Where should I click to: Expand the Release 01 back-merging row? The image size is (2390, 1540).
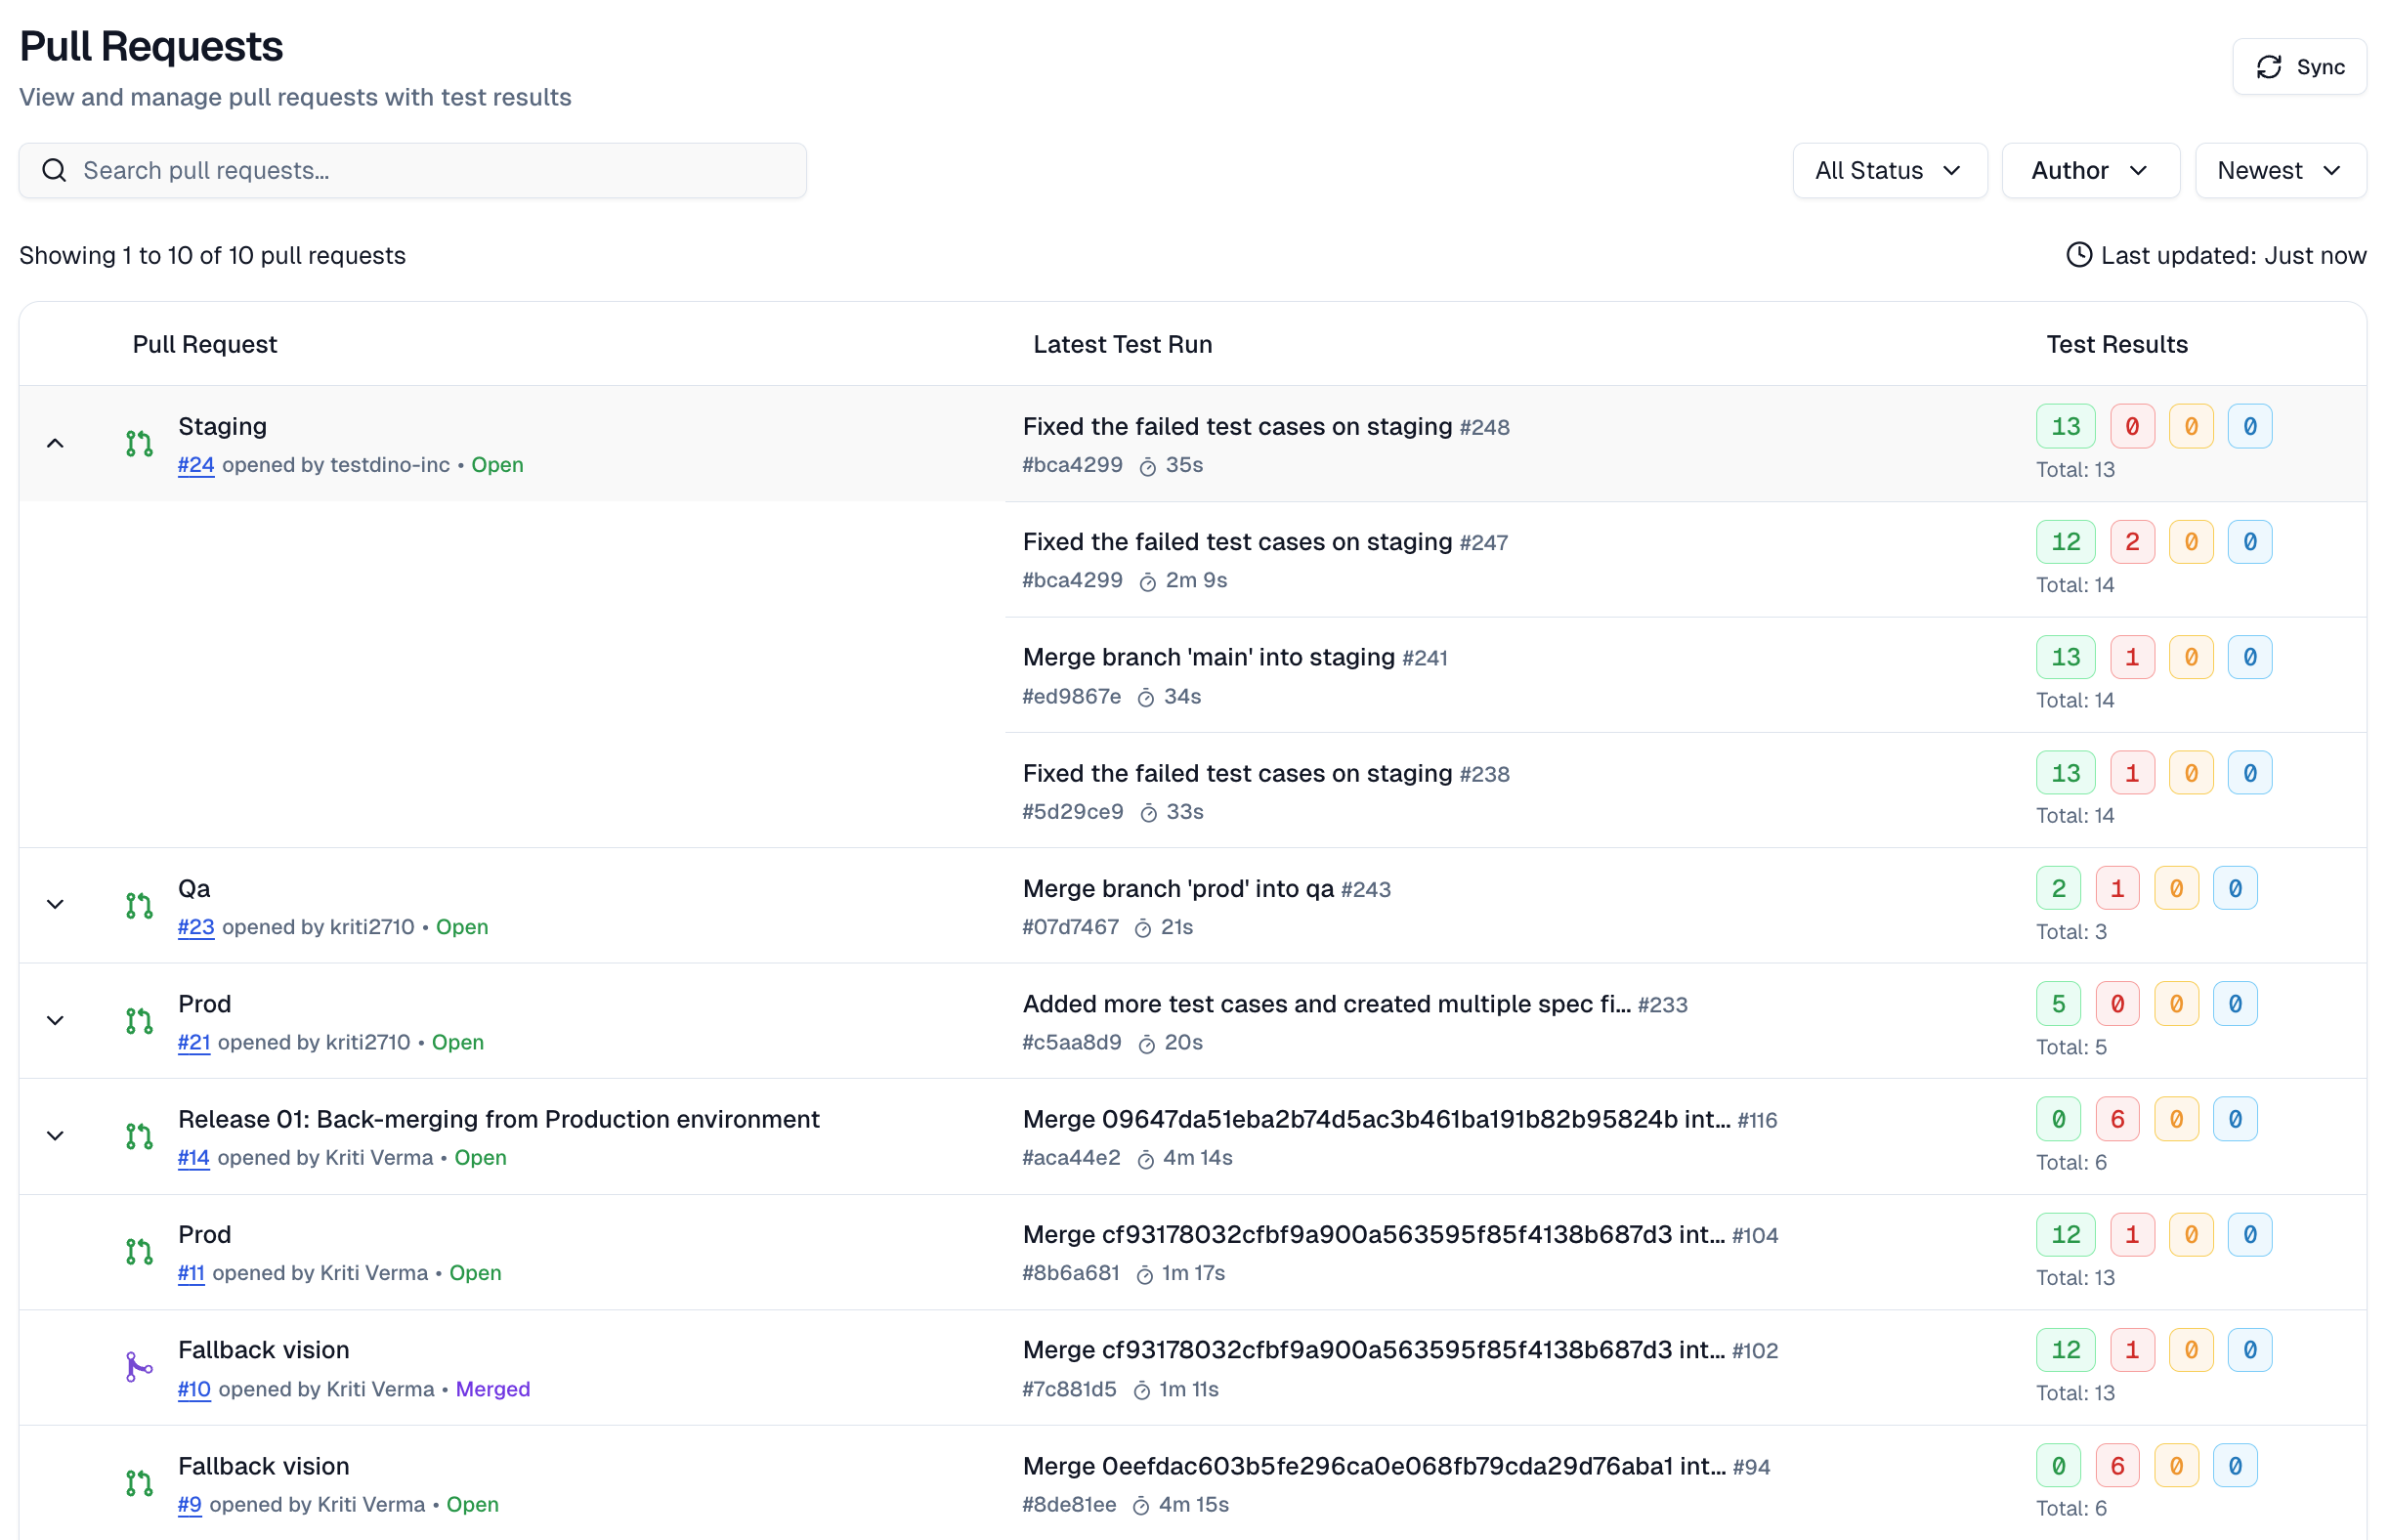(55, 1136)
